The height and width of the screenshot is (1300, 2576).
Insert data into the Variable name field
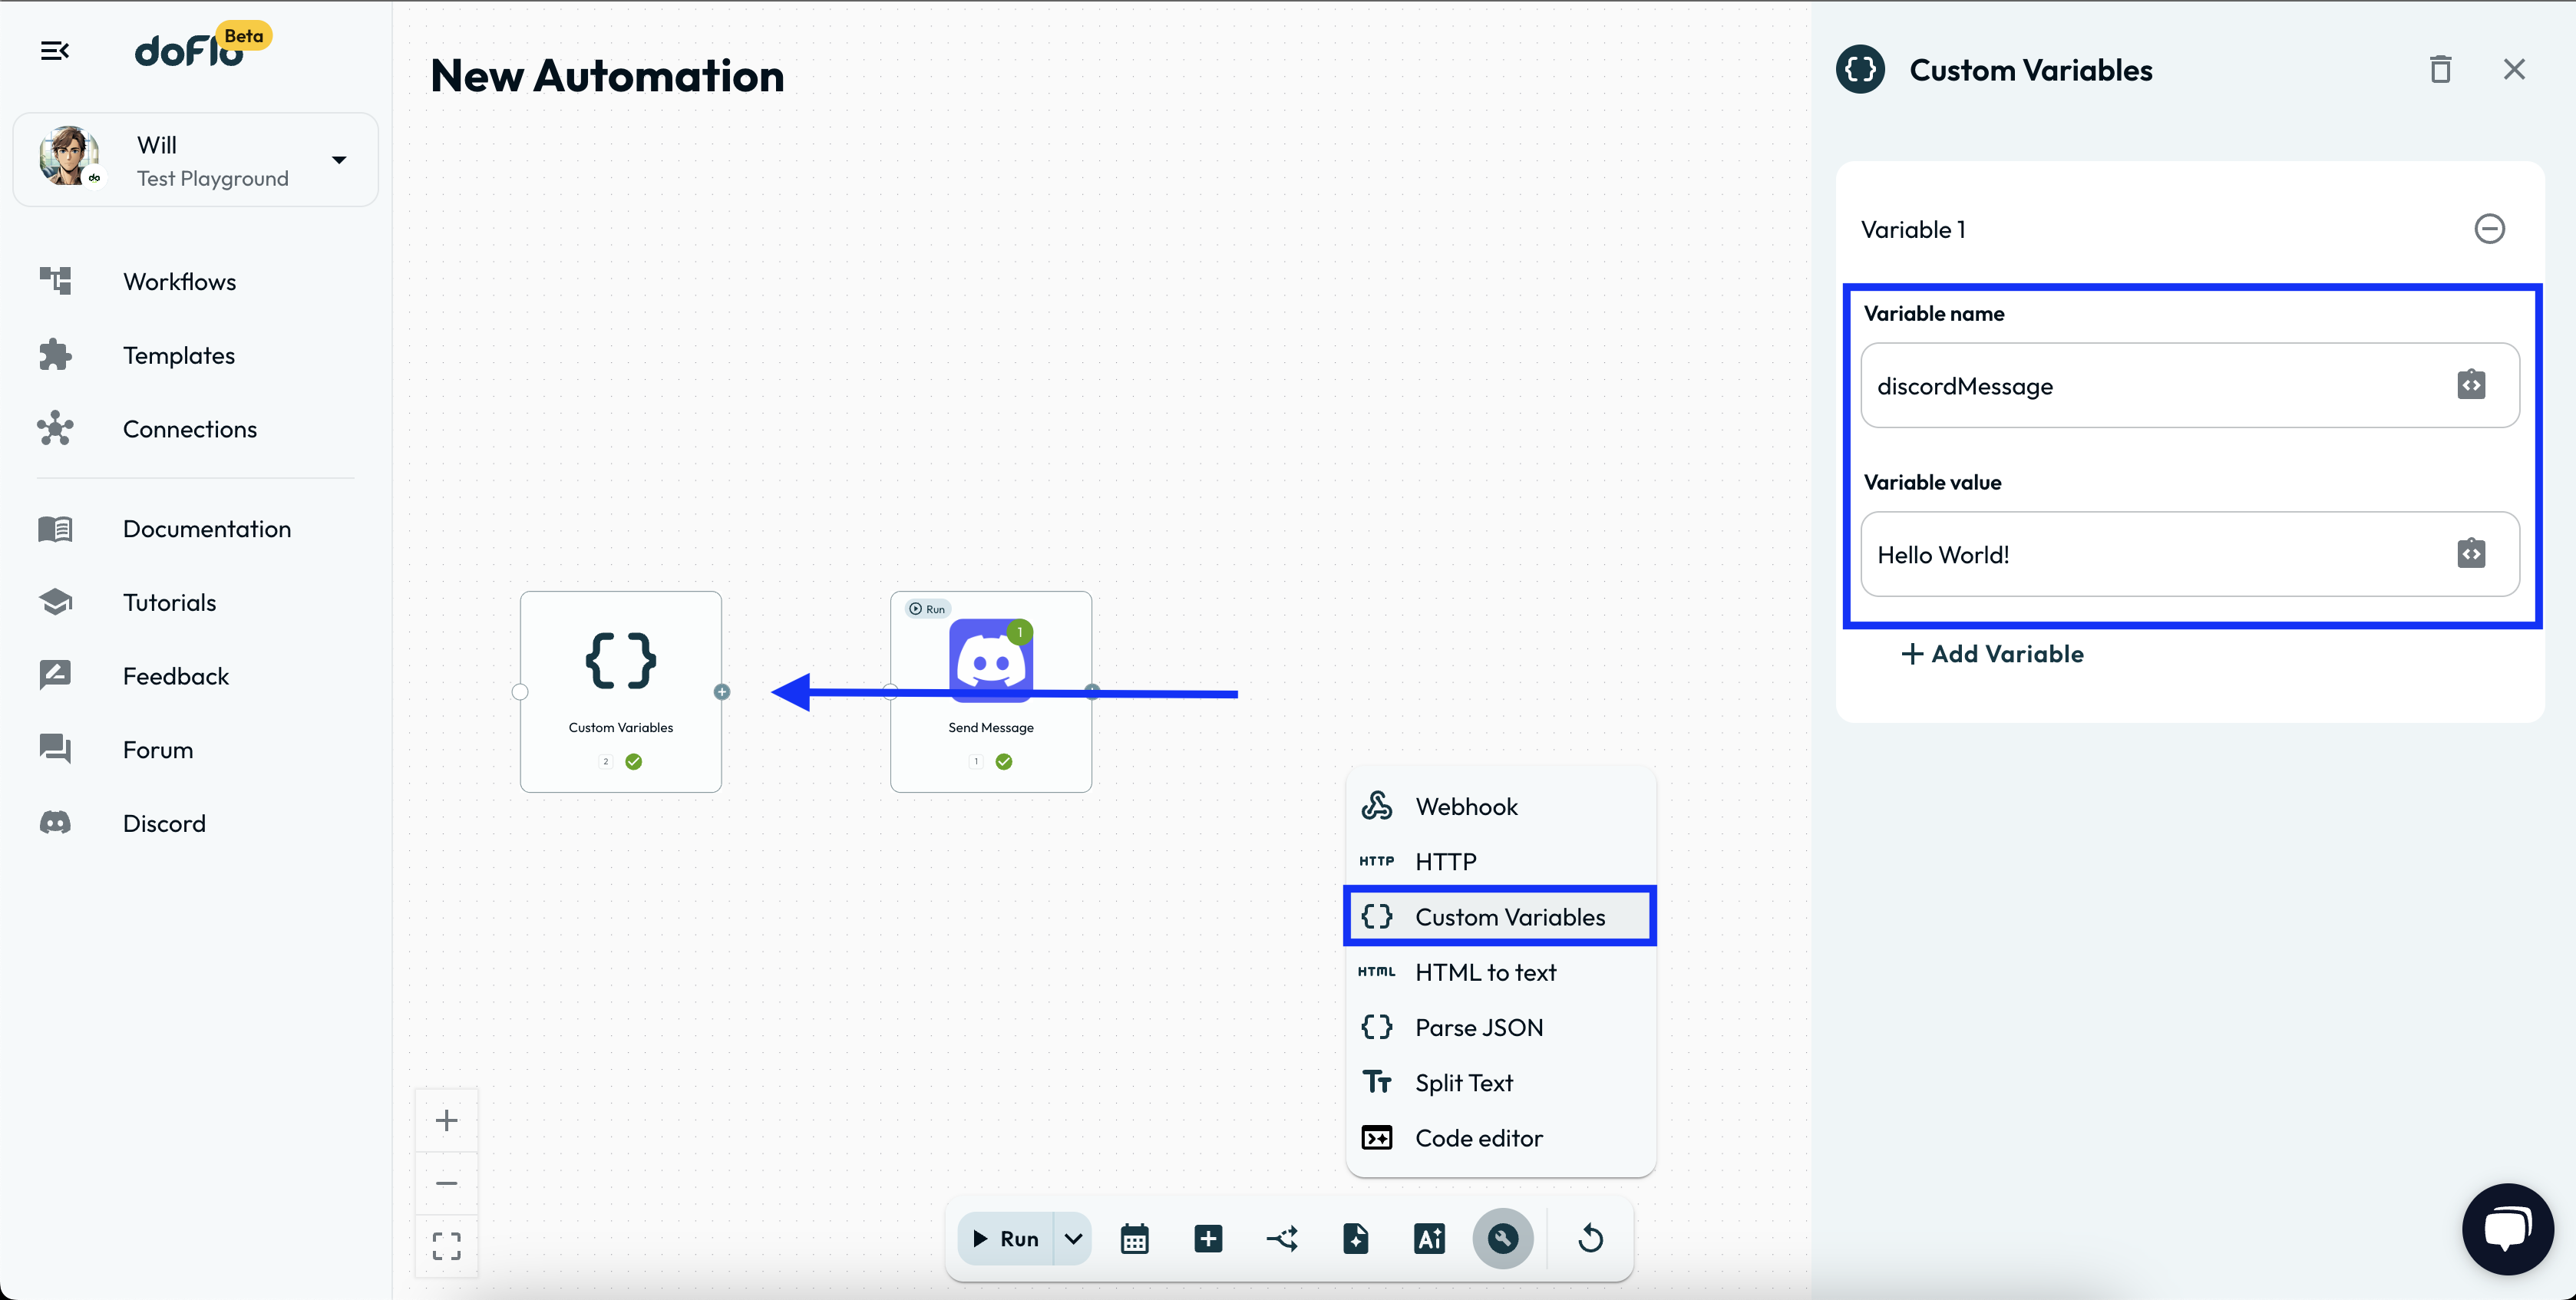2471,385
